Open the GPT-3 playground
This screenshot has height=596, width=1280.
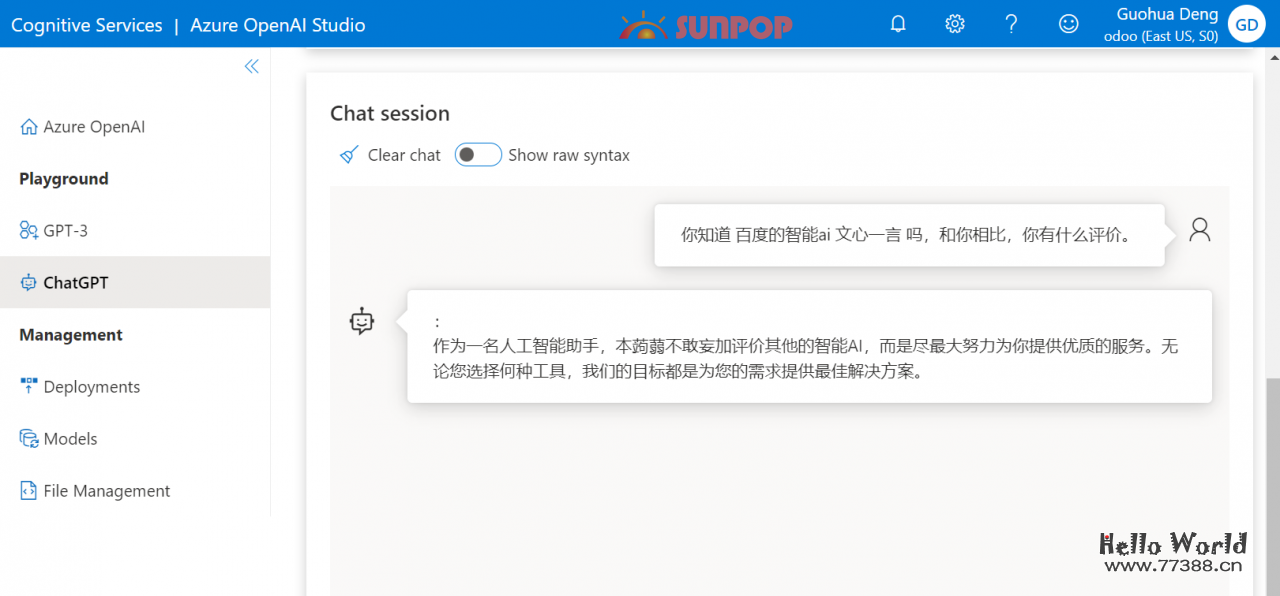pos(65,230)
